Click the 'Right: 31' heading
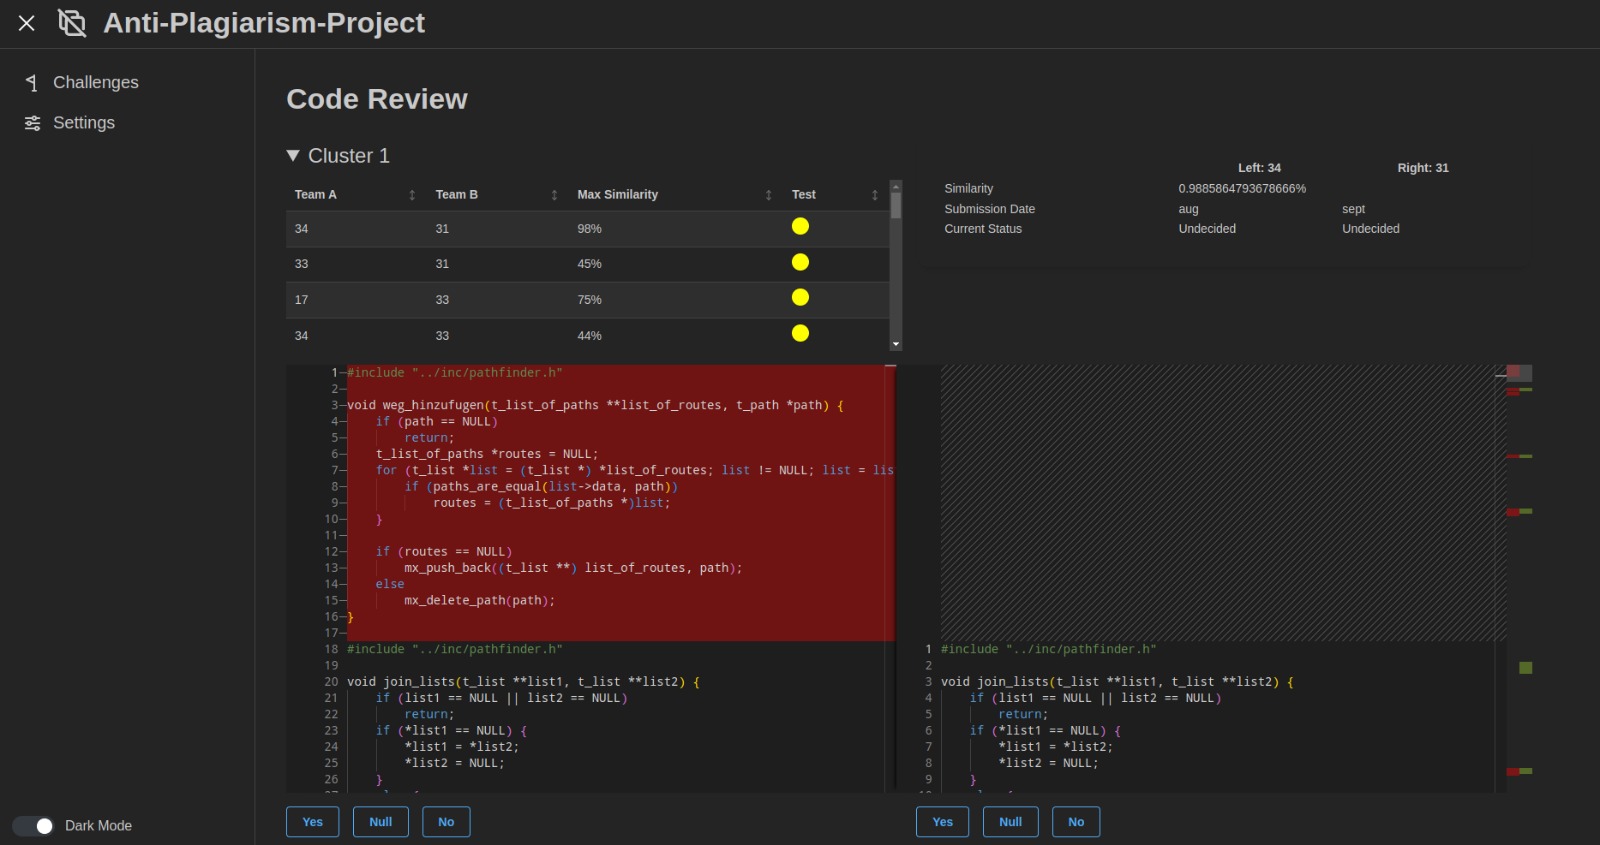The image size is (1600, 845). 1423,168
